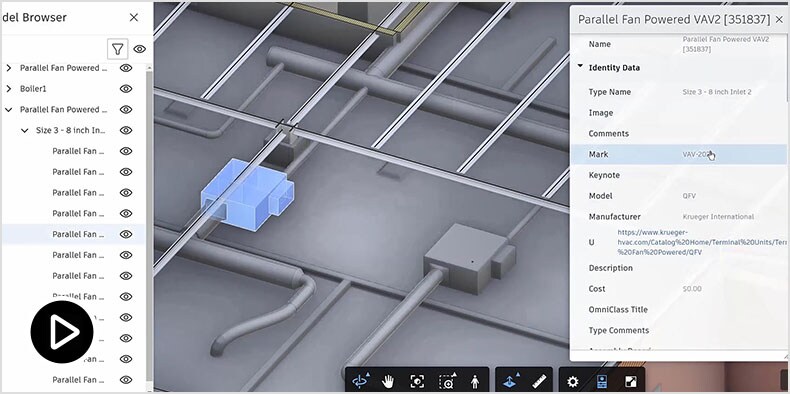The height and width of the screenshot is (394, 790).
Task: Select the Manufacturer property row
Action: click(x=678, y=217)
